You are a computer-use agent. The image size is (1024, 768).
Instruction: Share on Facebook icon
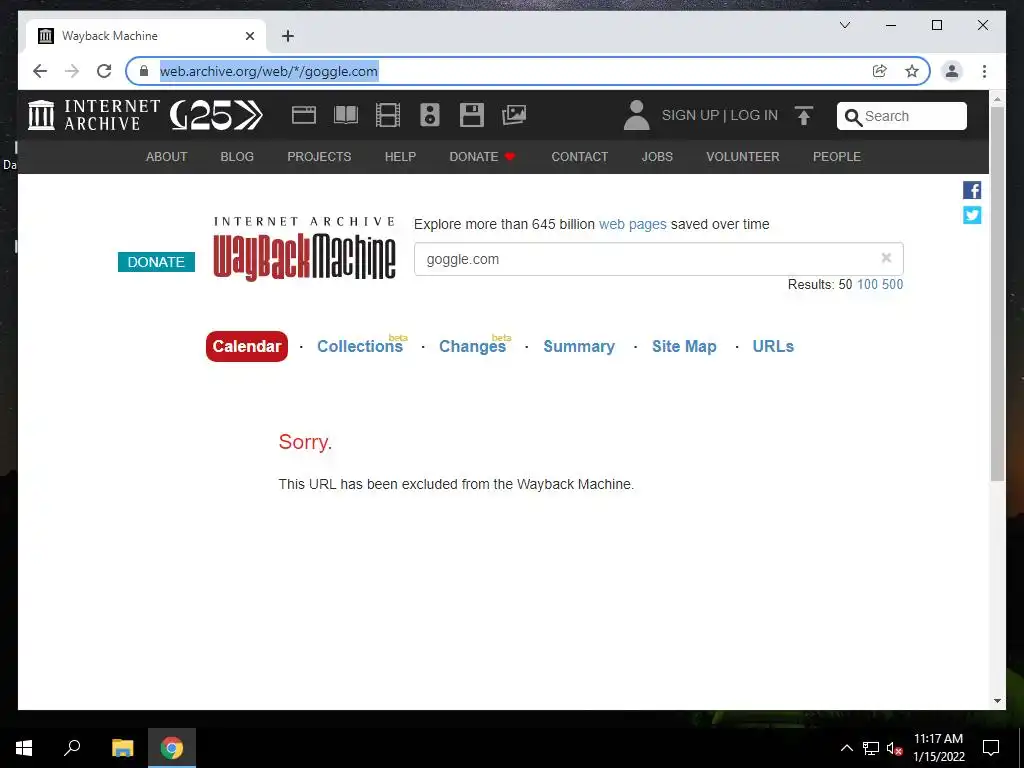(x=972, y=190)
